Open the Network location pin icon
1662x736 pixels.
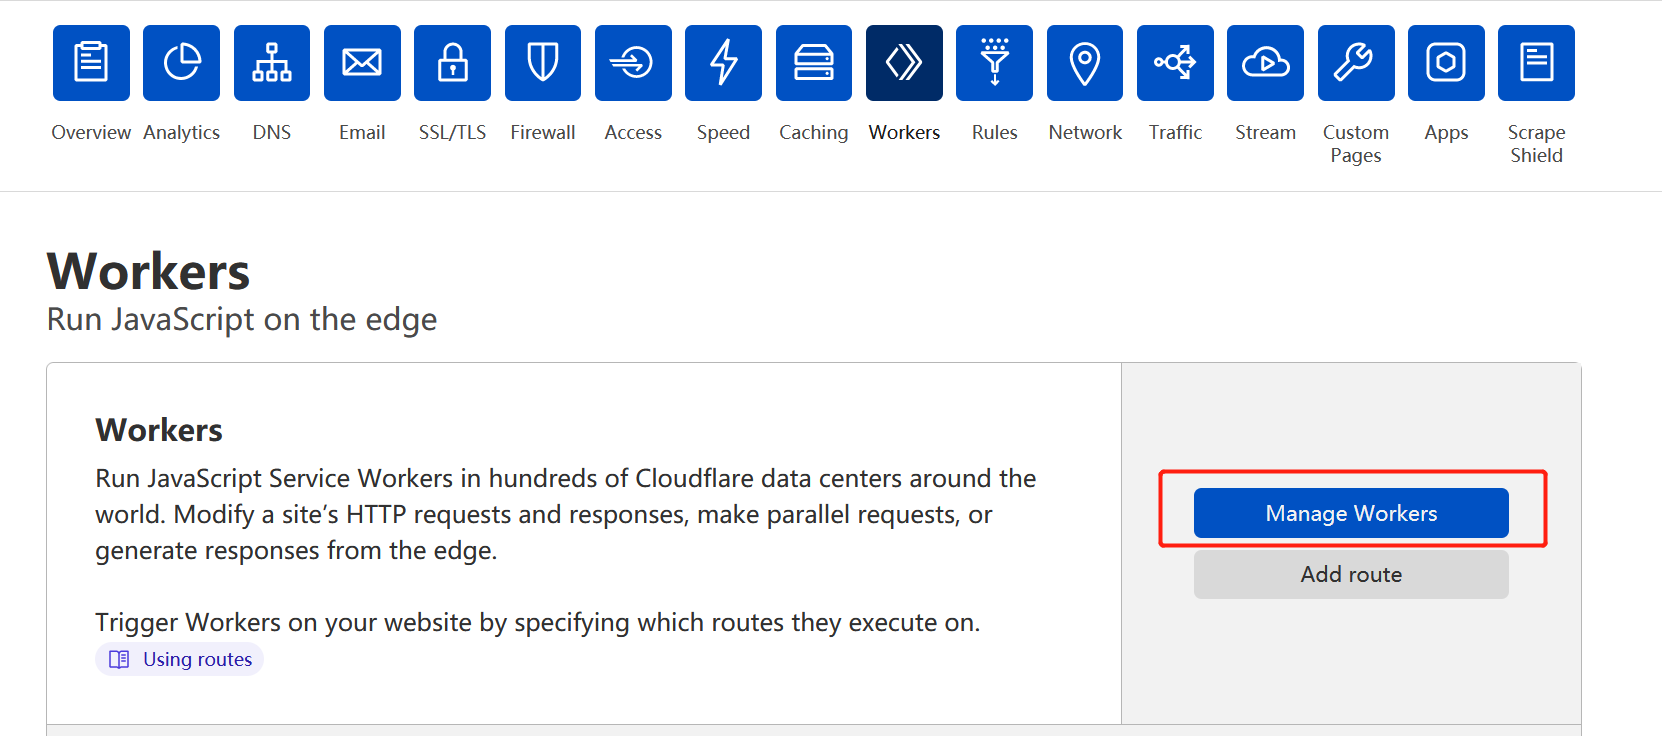point(1085,63)
